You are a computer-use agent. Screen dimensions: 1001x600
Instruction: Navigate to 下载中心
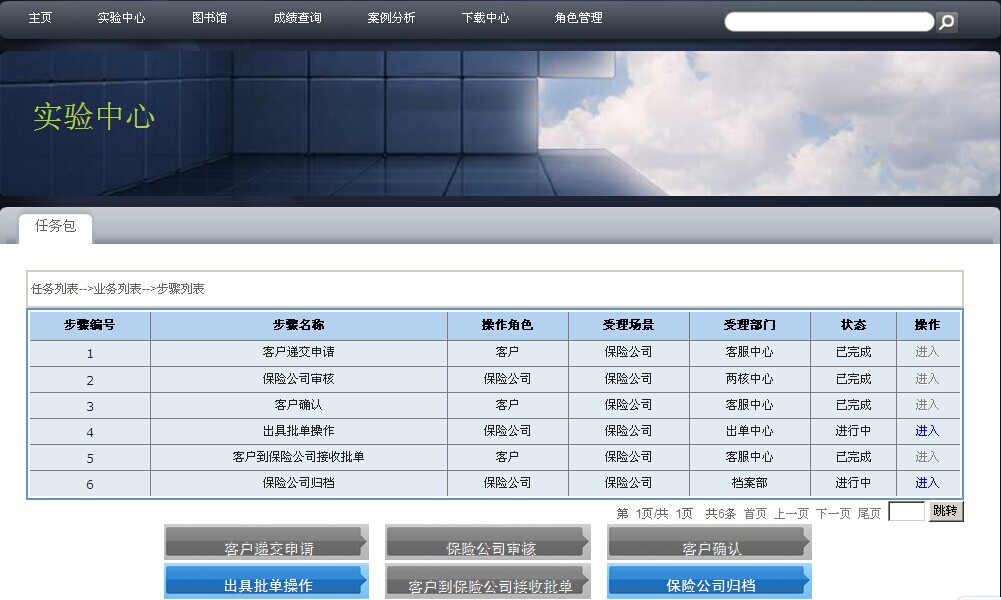(485, 18)
